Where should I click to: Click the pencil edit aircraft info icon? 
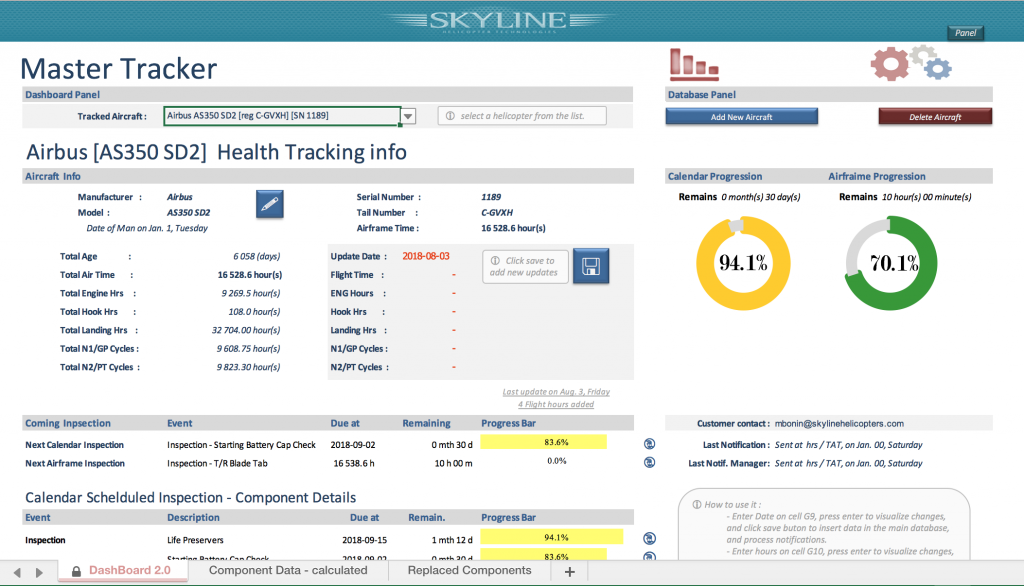click(x=270, y=204)
